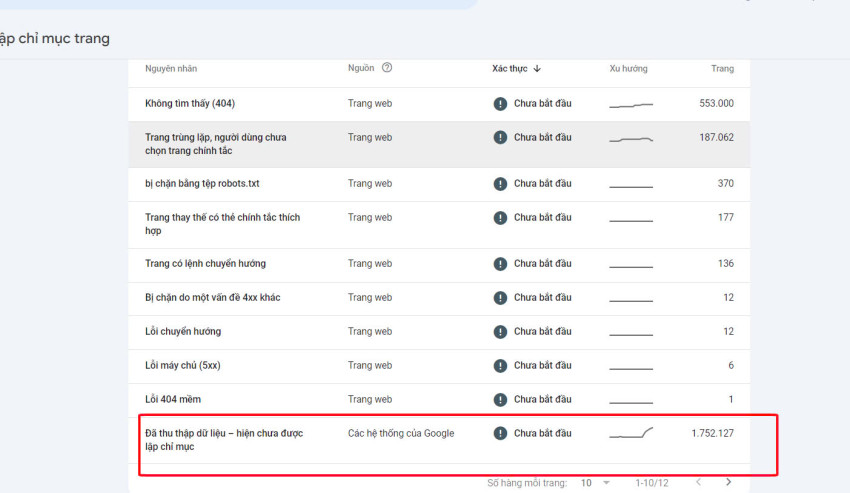Click the warning icon in the robots.txt row
Screen dimensions: 850x493
point(500,184)
